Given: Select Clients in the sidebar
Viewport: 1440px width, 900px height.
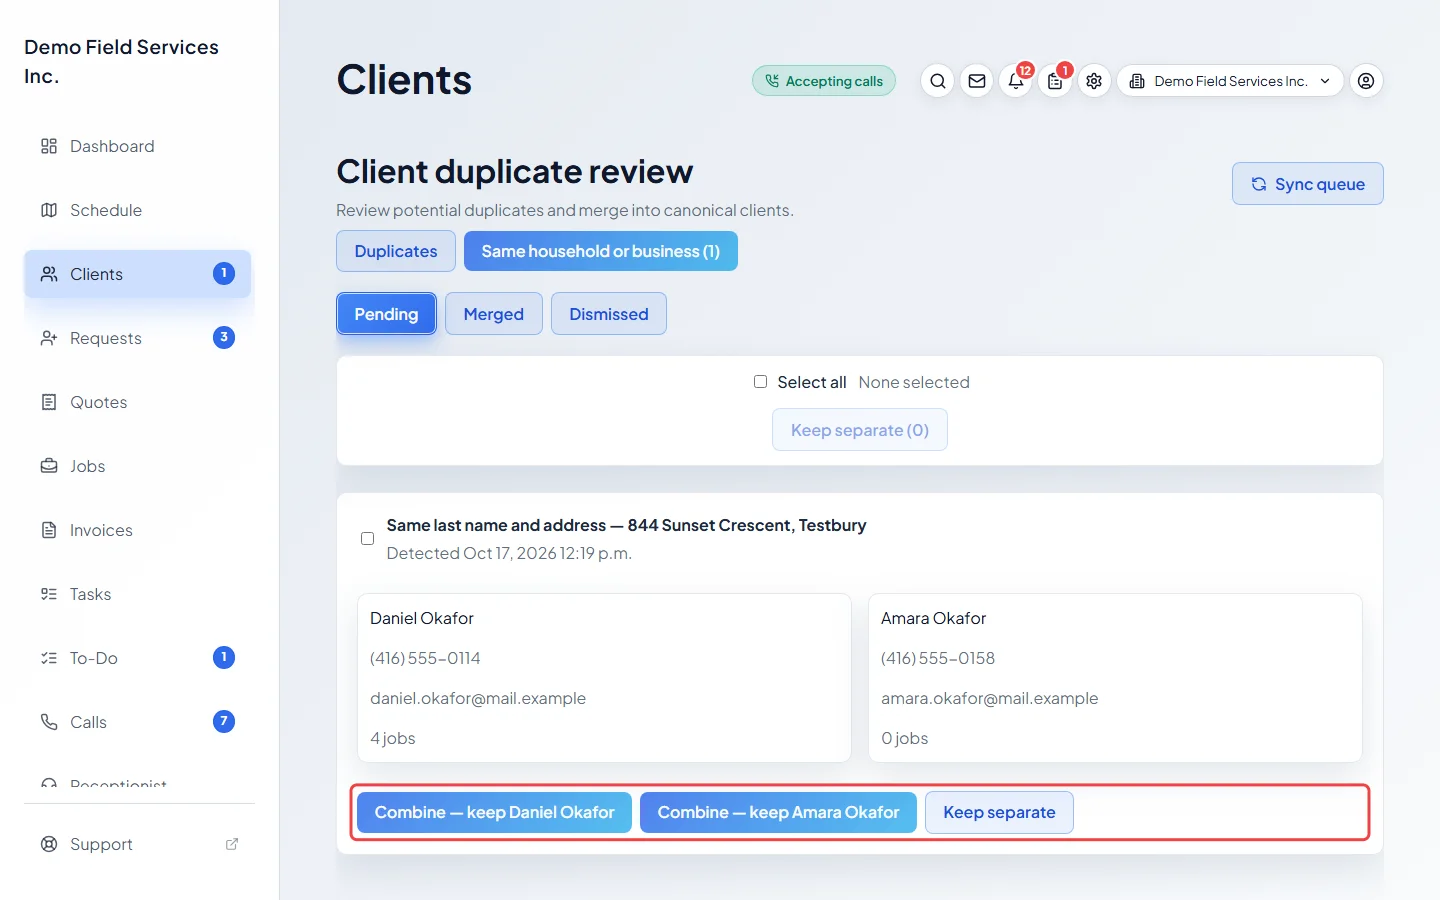Looking at the screenshot, I should click(138, 274).
